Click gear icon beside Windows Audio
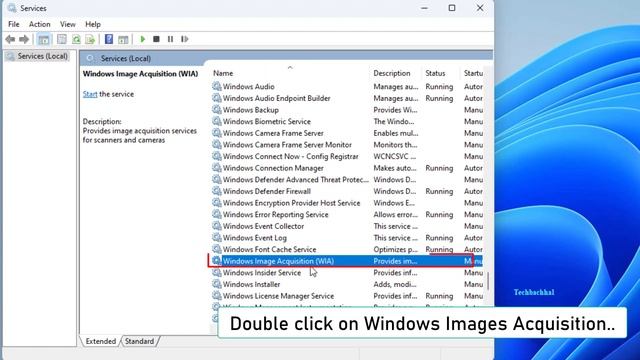The image size is (640, 360). coord(217,87)
